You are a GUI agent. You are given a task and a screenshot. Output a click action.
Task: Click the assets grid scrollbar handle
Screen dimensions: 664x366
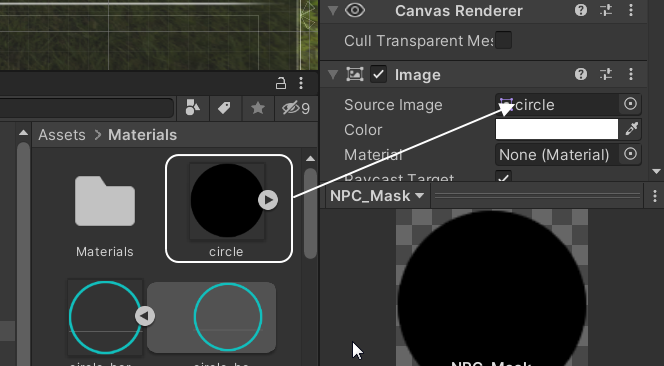click(x=310, y=213)
